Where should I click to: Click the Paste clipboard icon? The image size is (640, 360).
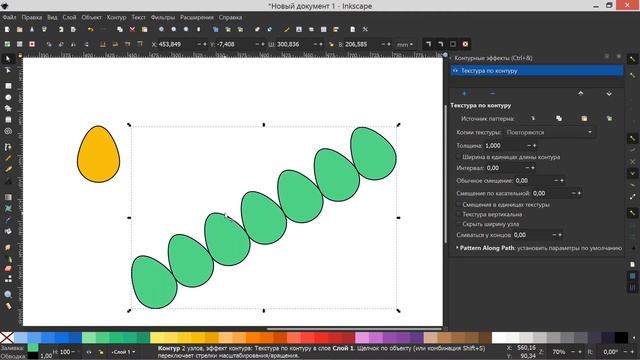[x=144, y=29]
